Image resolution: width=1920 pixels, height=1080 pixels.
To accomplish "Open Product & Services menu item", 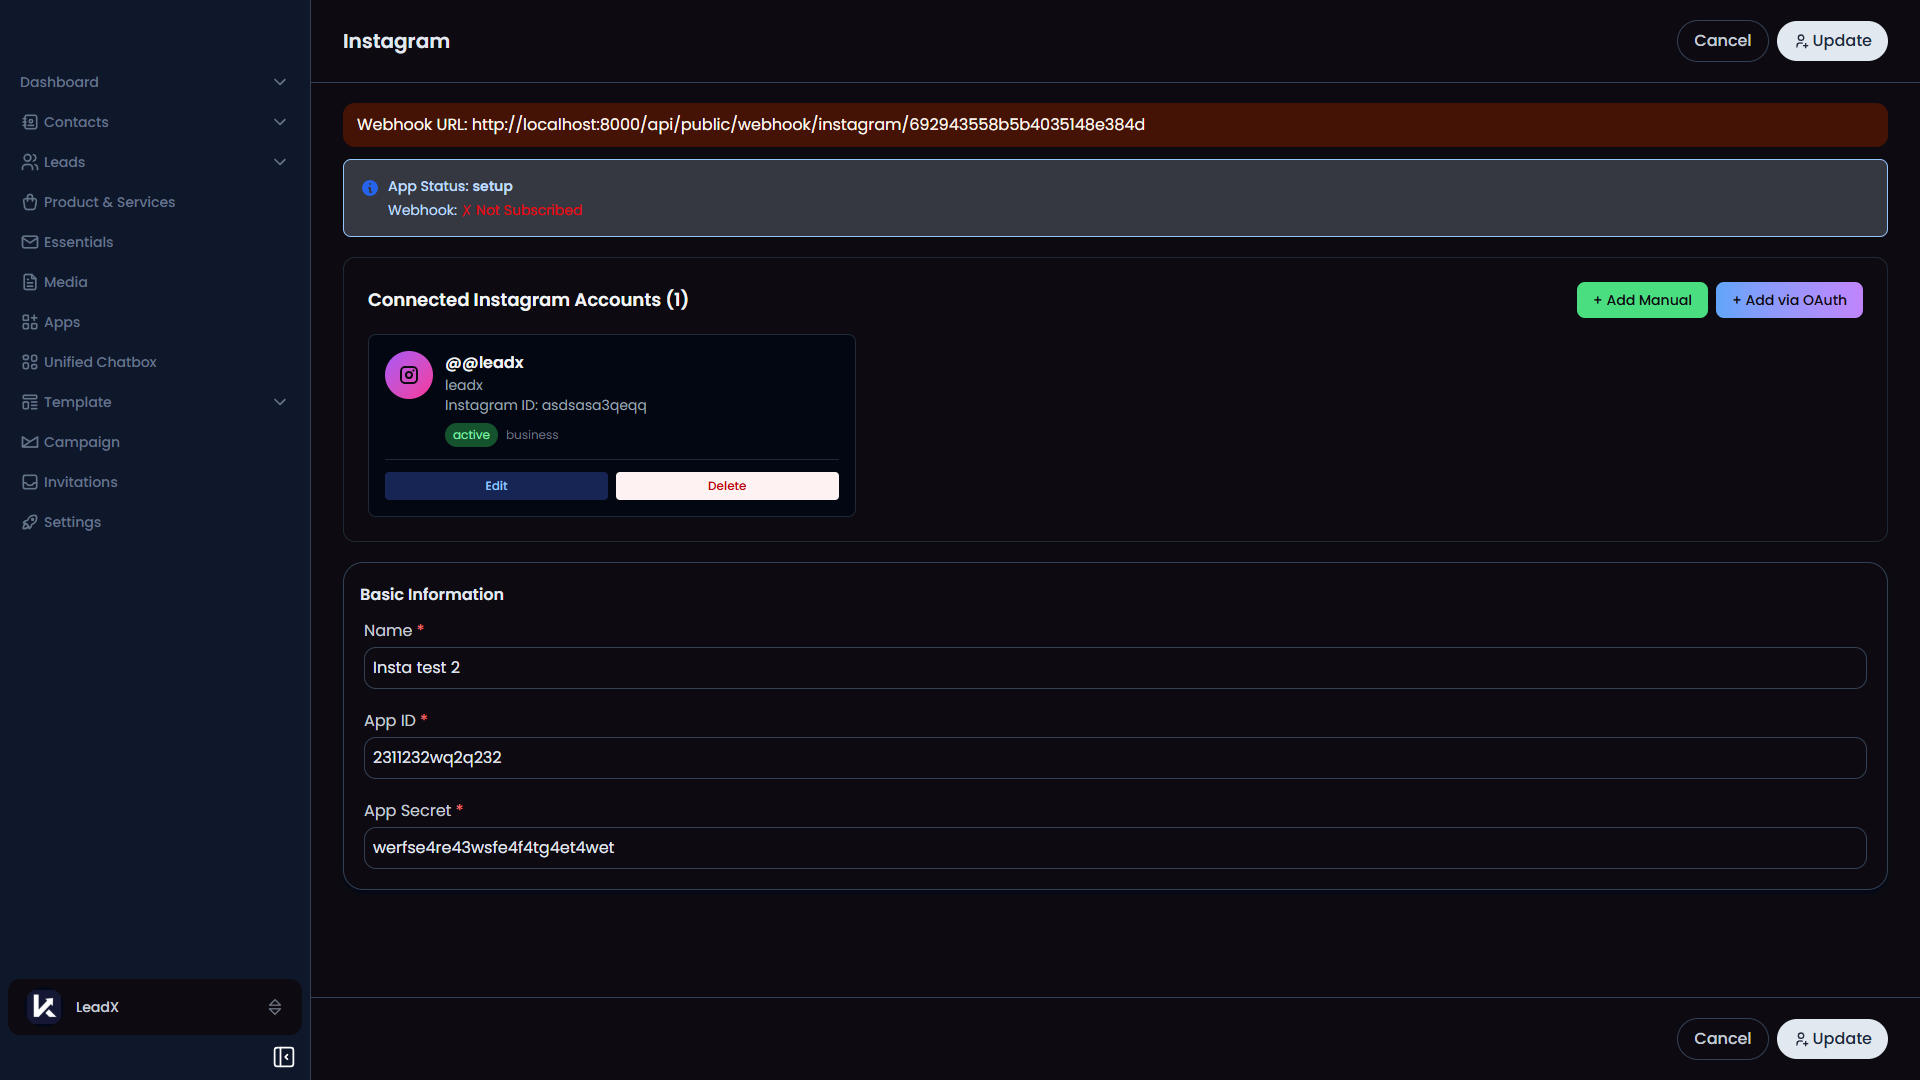I will (109, 202).
